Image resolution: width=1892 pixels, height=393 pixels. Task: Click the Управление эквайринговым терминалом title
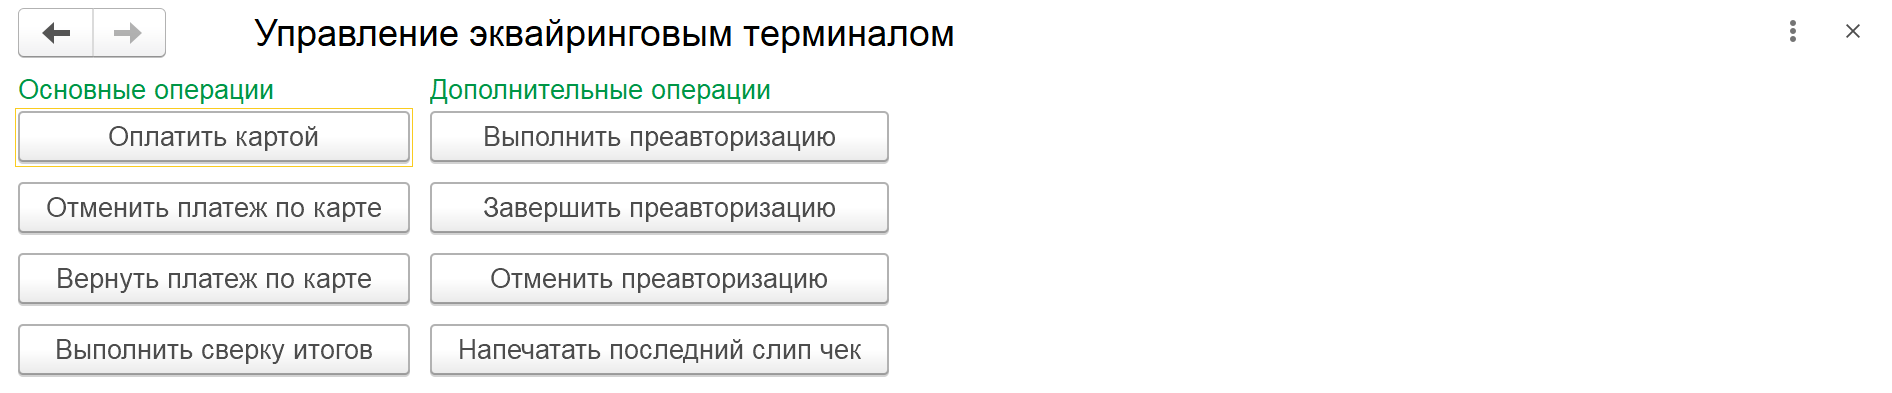pos(604,34)
